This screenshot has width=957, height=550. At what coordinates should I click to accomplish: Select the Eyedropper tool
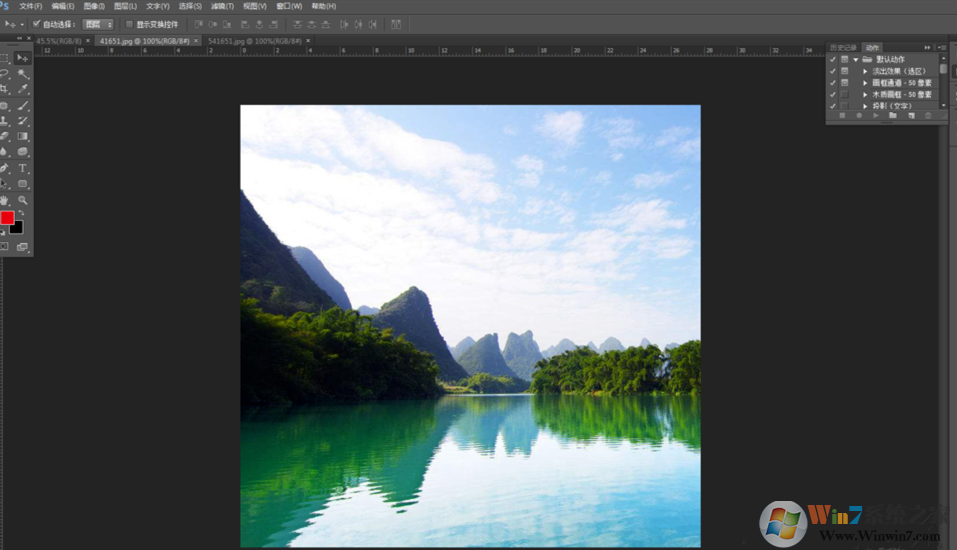[x=23, y=89]
